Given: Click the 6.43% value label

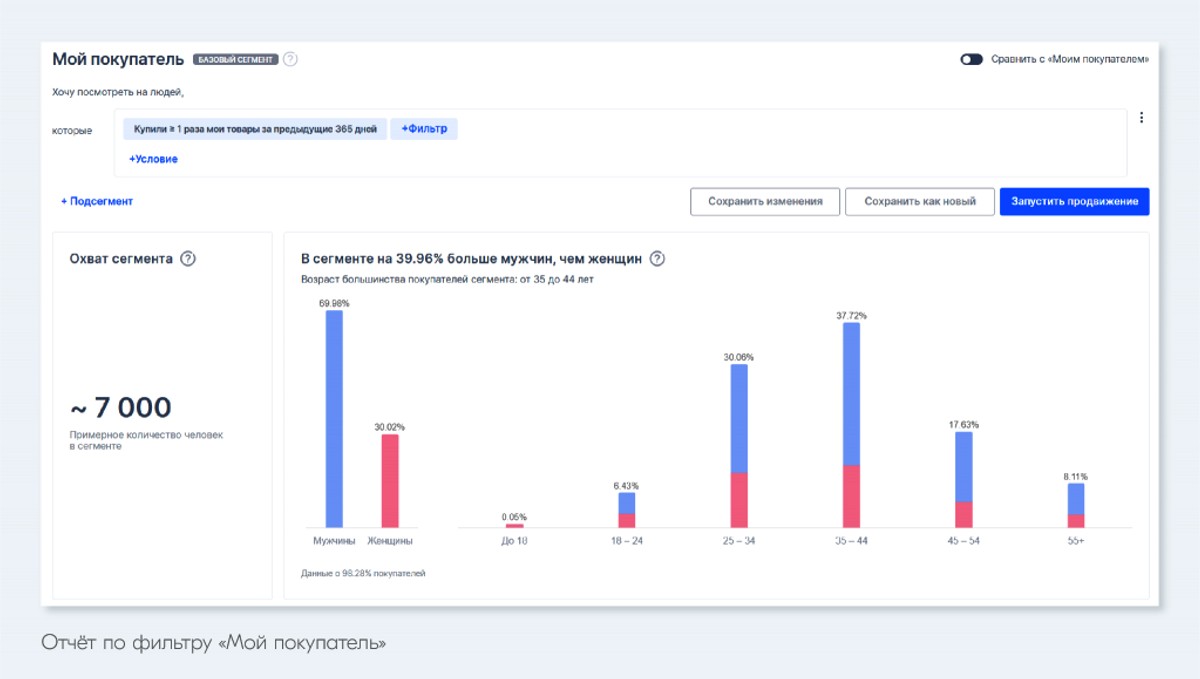Looking at the screenshot, I should [626, 485].
